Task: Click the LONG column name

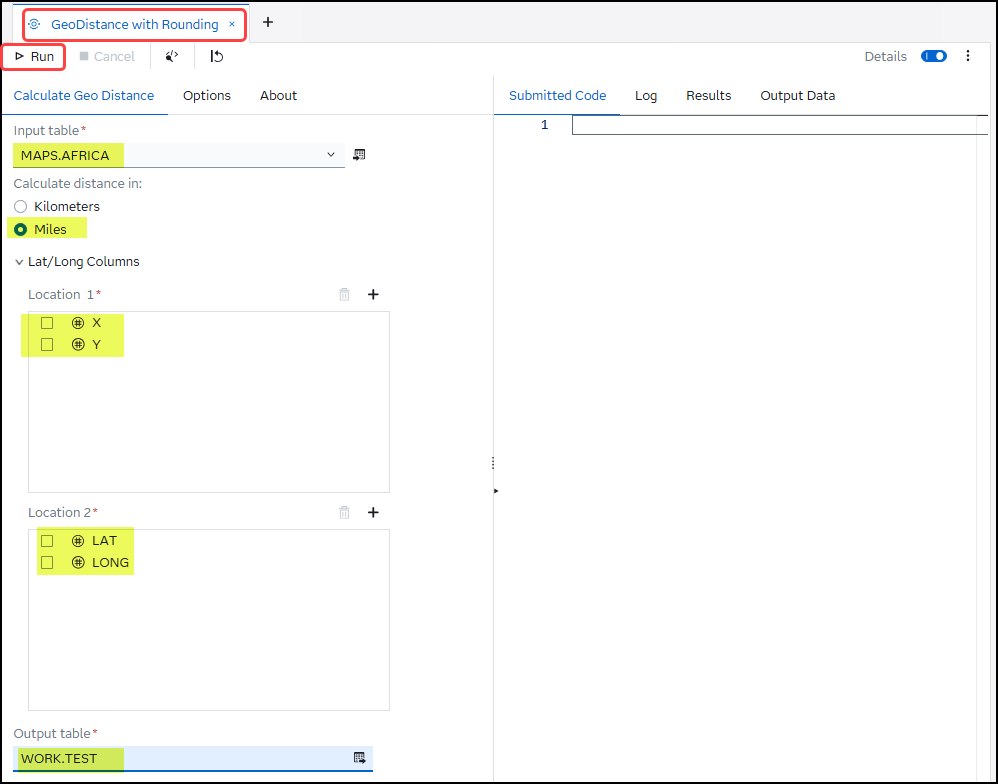Action: (111, 563)
